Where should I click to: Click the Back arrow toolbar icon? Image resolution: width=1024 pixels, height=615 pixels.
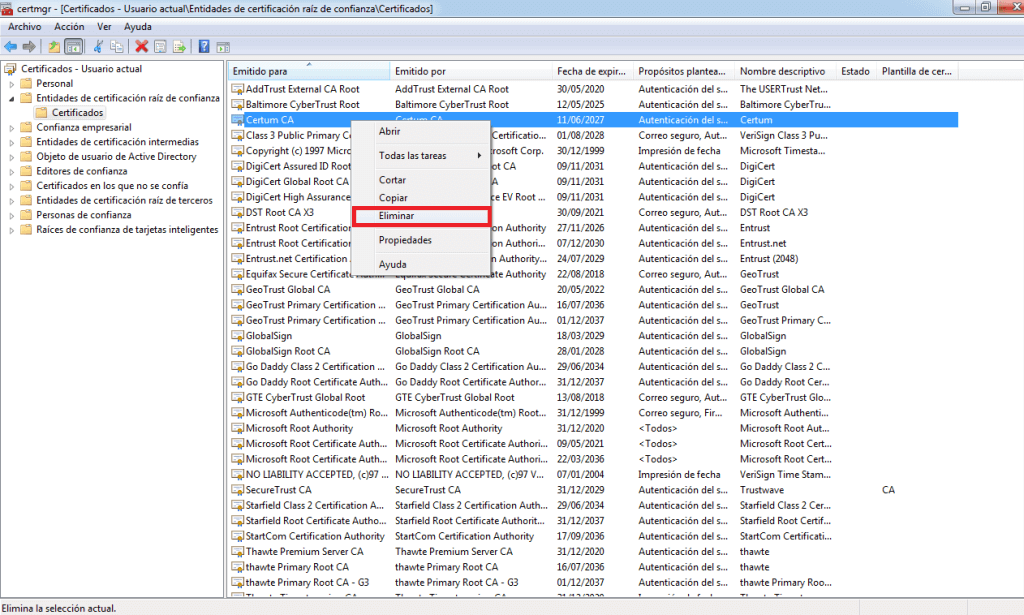pyautogui.click(x=10, y=46)
